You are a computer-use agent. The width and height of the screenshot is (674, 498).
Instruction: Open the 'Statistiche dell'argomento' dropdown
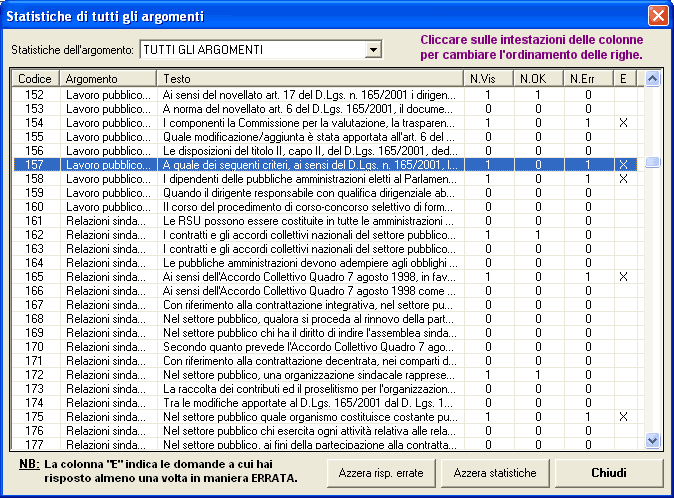pyautogui.click(x=373, y=49)
